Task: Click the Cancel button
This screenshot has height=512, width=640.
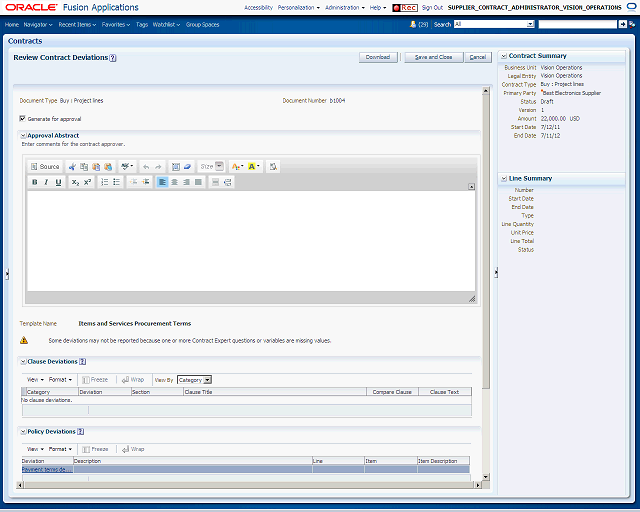Action: 478,57
